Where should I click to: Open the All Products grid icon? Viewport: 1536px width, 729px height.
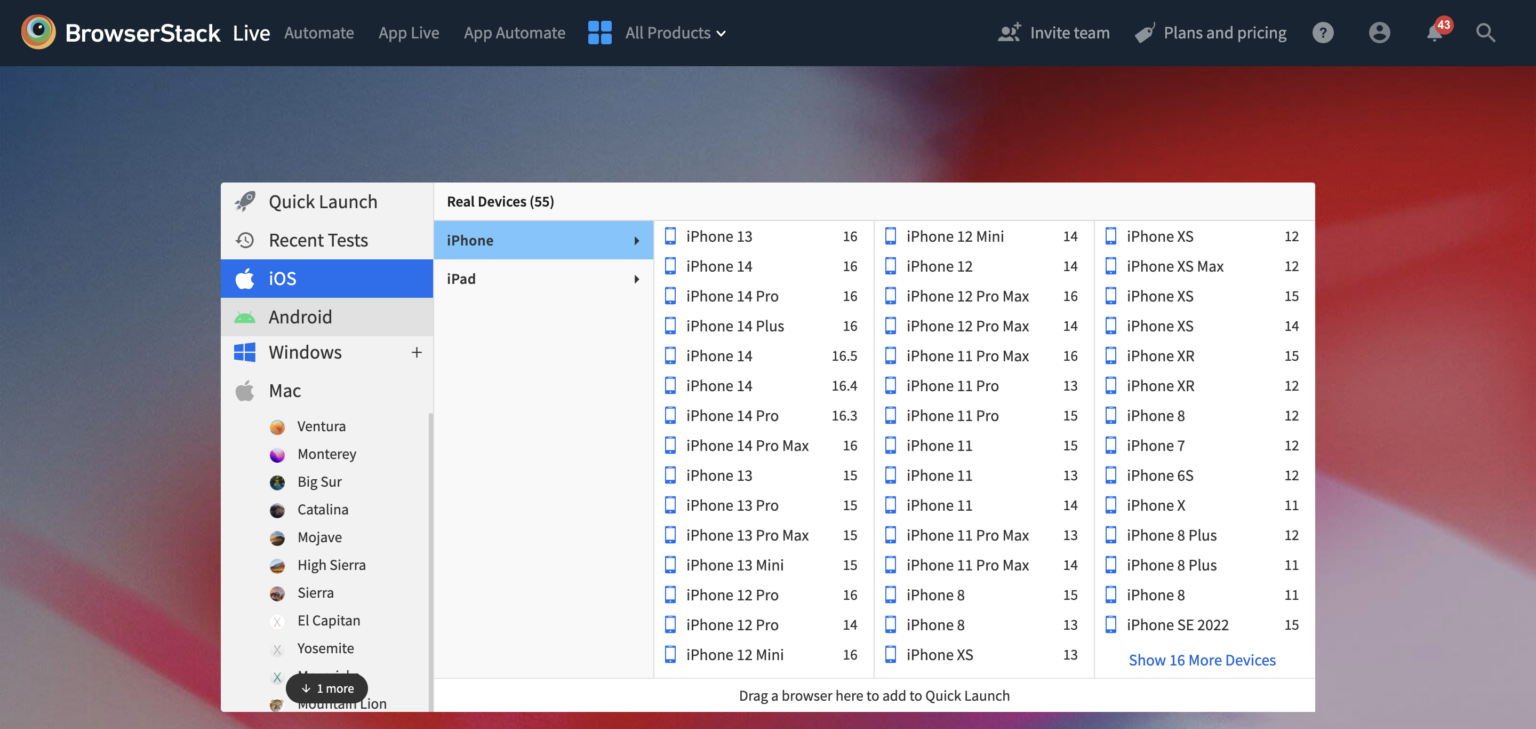(x=599, y=32)
